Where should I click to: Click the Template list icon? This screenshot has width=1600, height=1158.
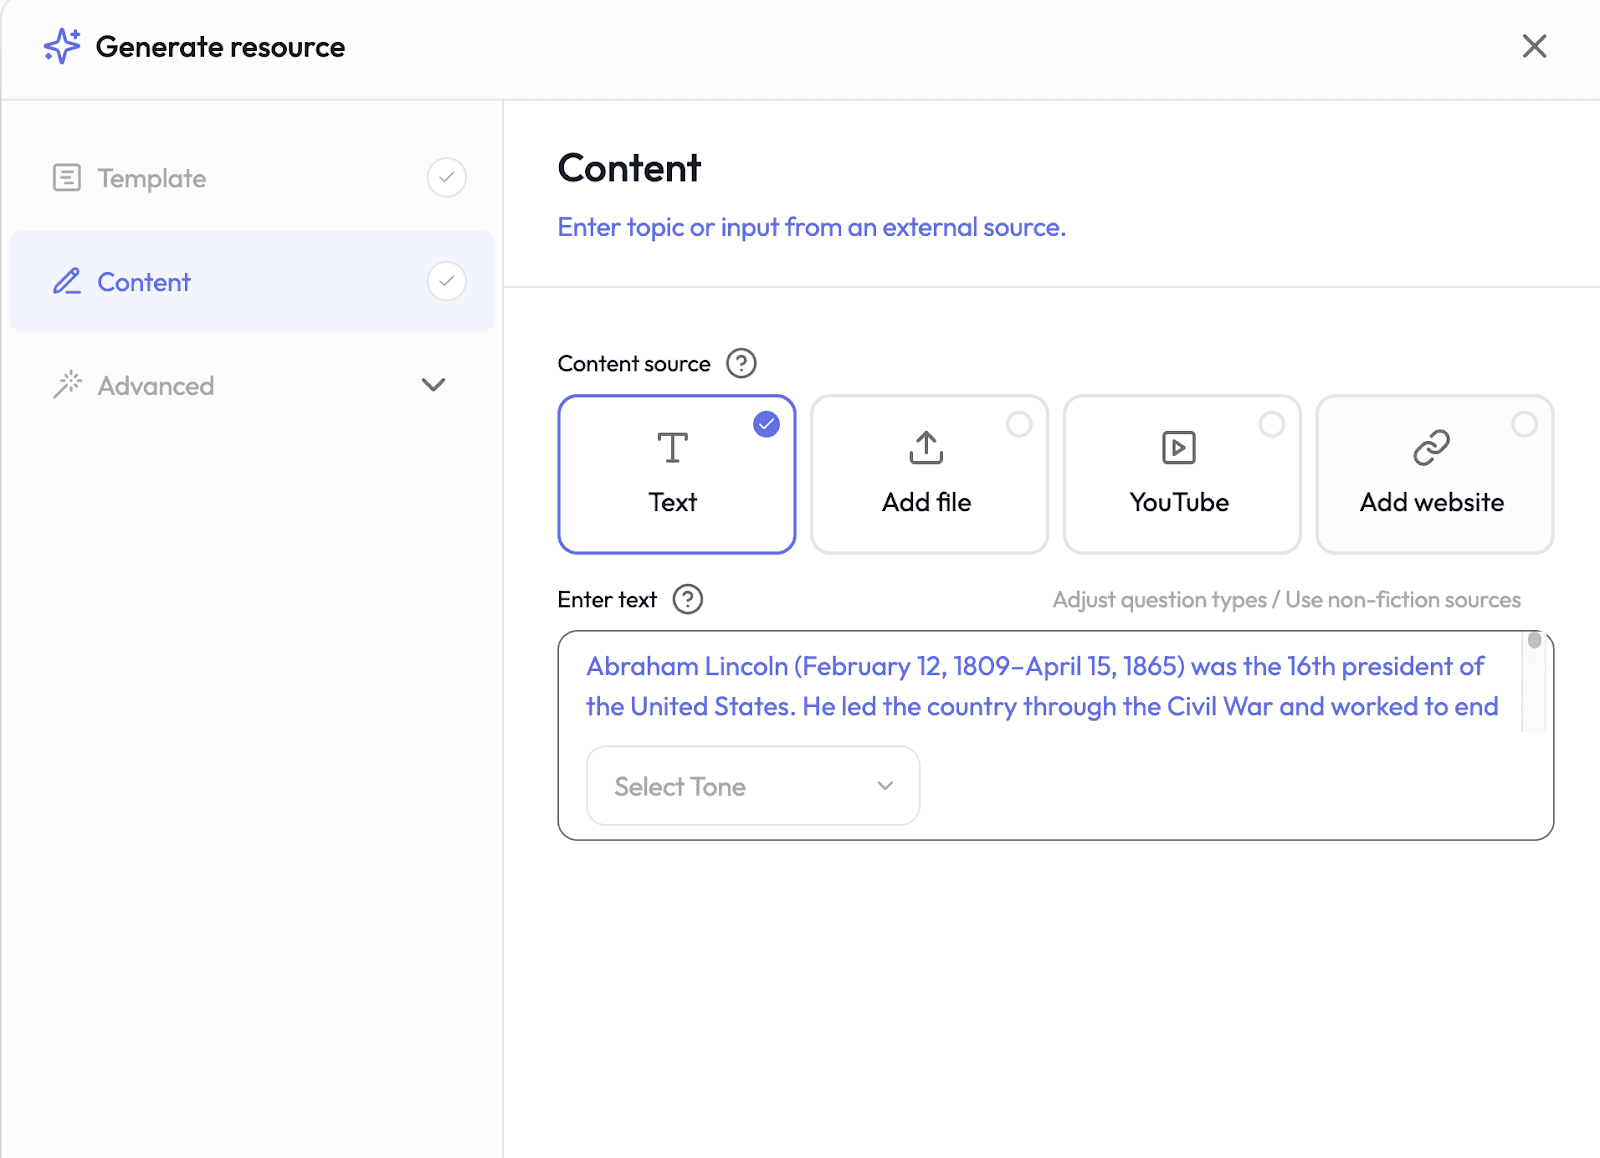[66, 178]
